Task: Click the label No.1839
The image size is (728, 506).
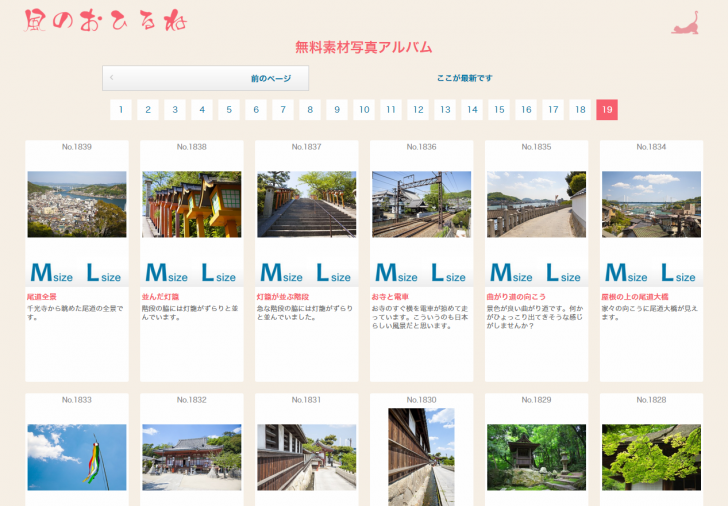Action: point(77,147)
